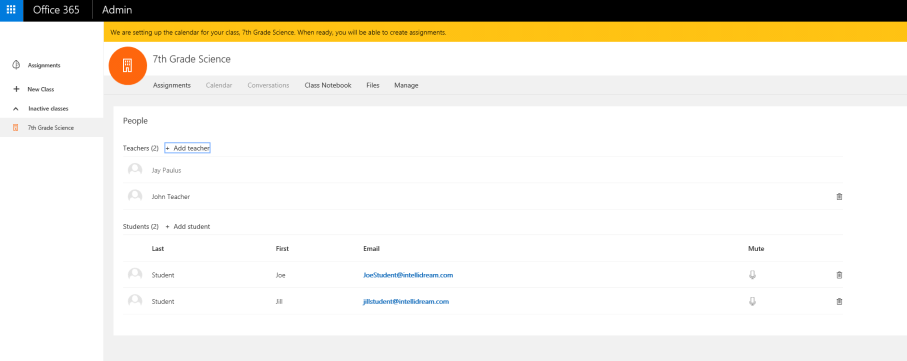Click the Add teacher button
The image size is (907, 361).
[x=187, y=149]
